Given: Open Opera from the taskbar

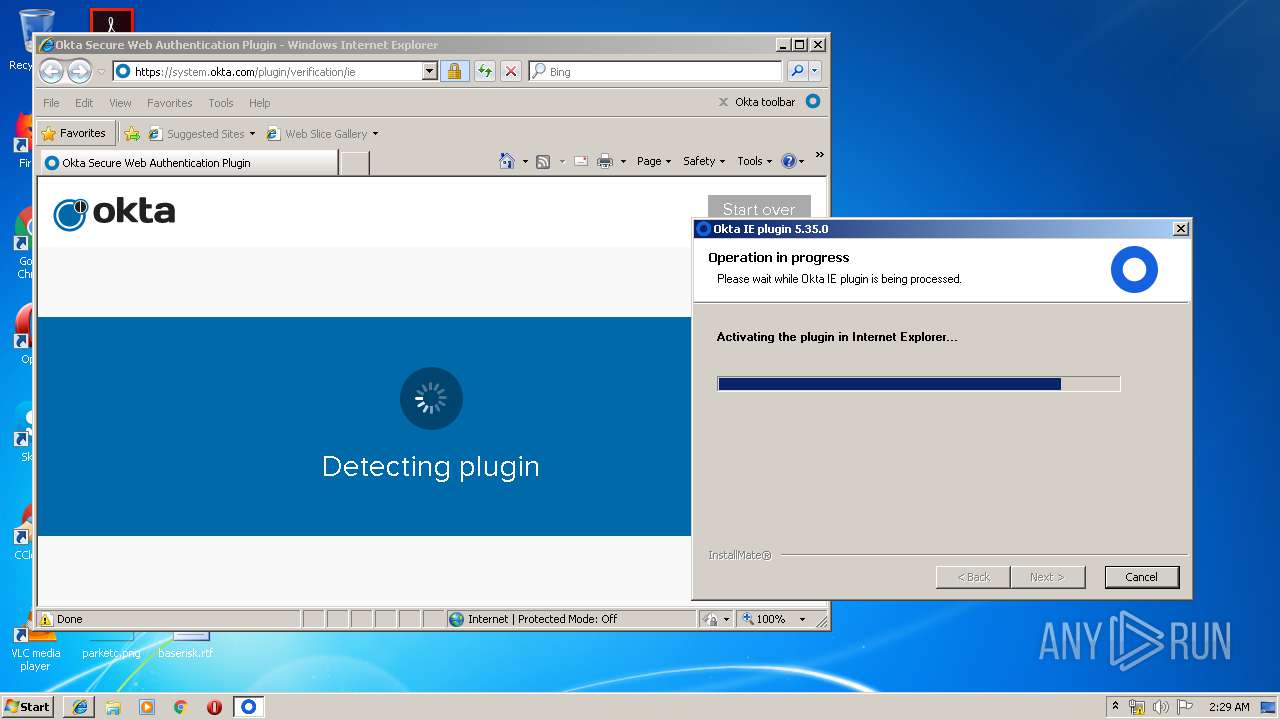Looking at the screenshot, I should tap(214, 706).
